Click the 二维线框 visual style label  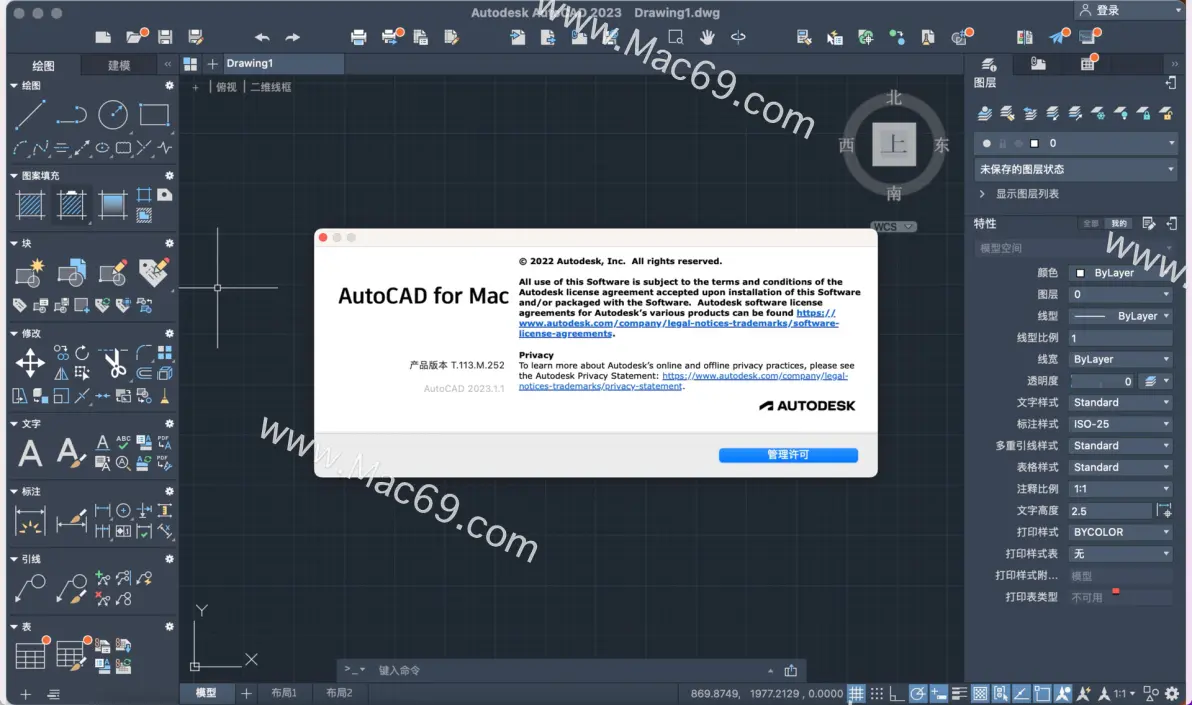(x=271, y=87)
